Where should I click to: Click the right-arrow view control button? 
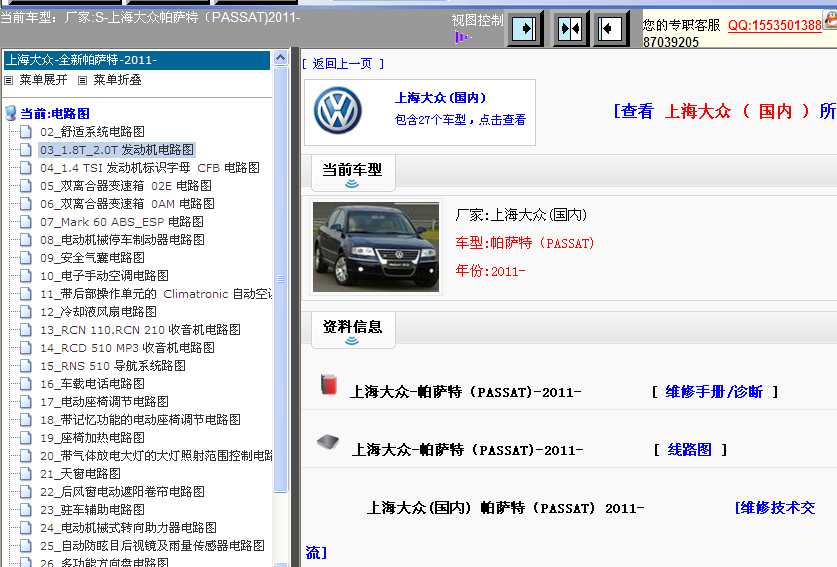pos(525,29)
